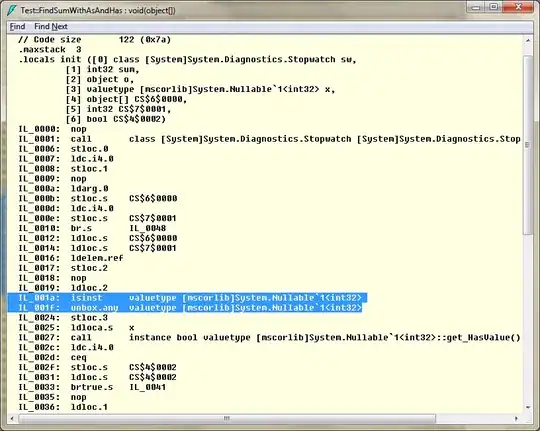This screenshot has height=431, width=540.
Task: Click the highlighted 'IL_001f: unbox.any' line
Action: pos(190,308)
